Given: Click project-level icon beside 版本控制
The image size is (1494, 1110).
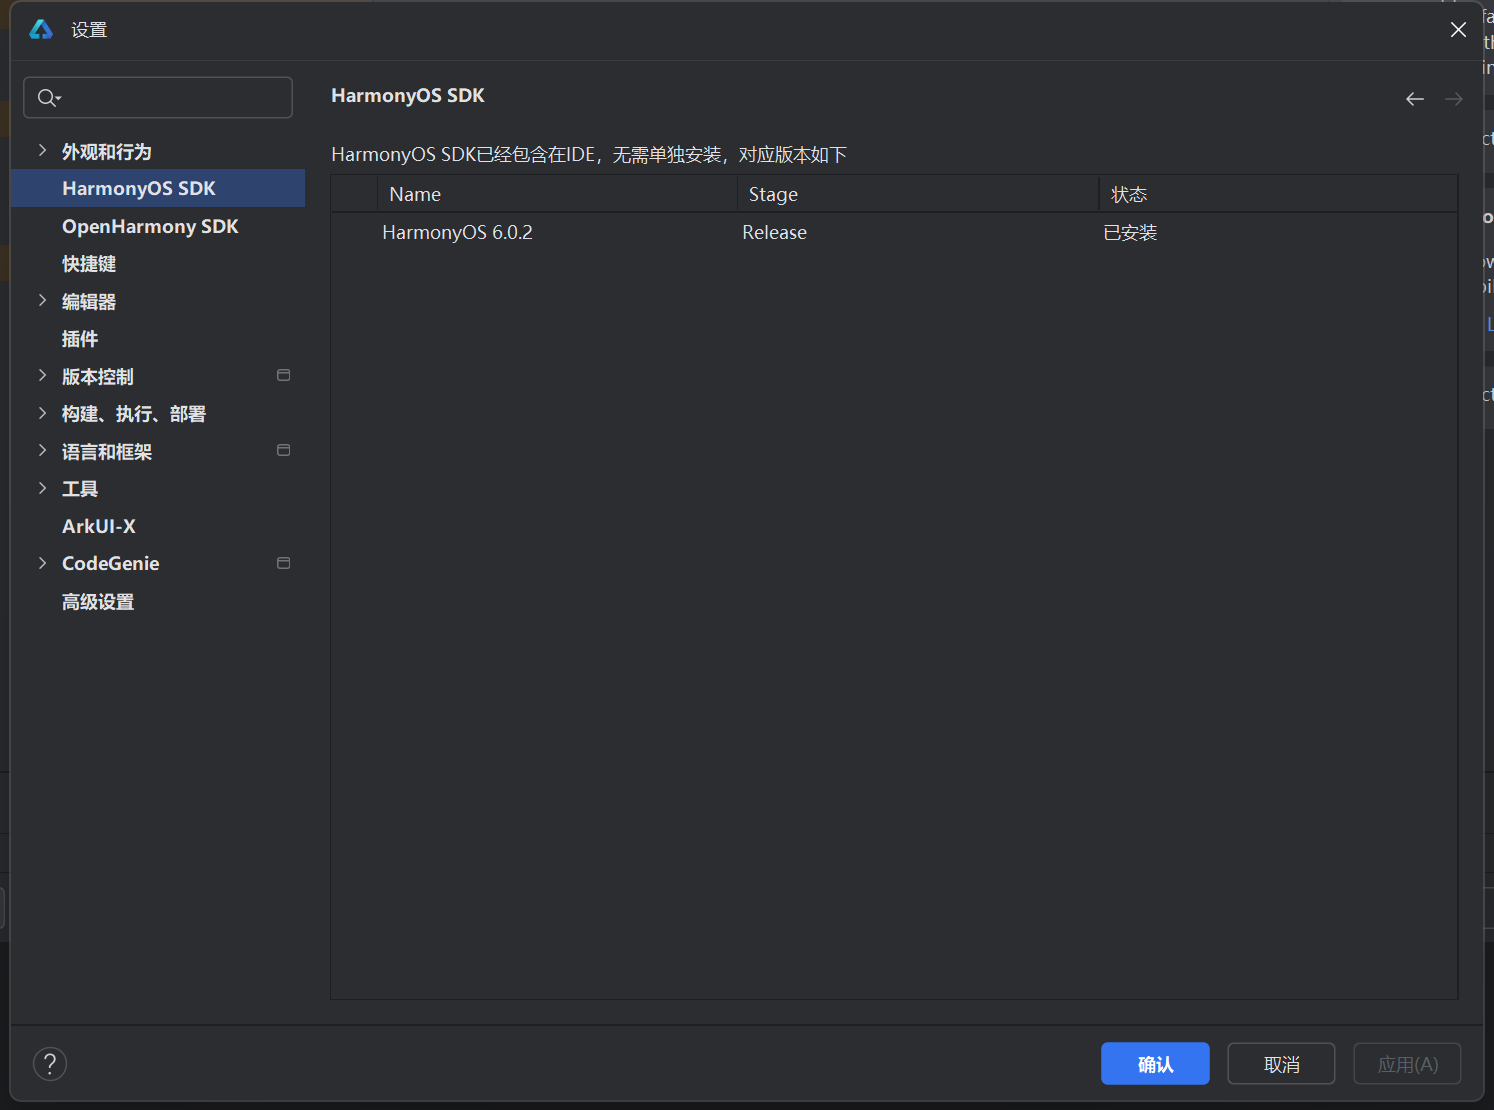Looking at the screenshot, I should pos(284,376).
